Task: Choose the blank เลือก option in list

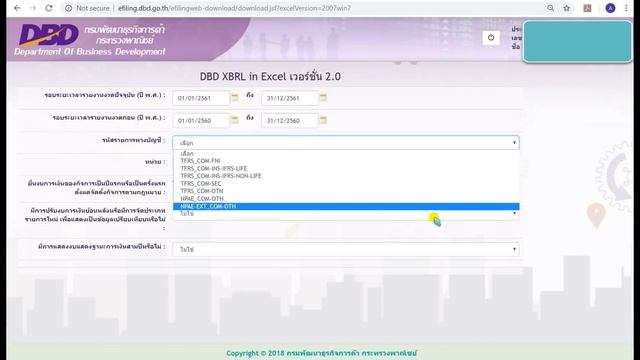Action: coord(346,153)
